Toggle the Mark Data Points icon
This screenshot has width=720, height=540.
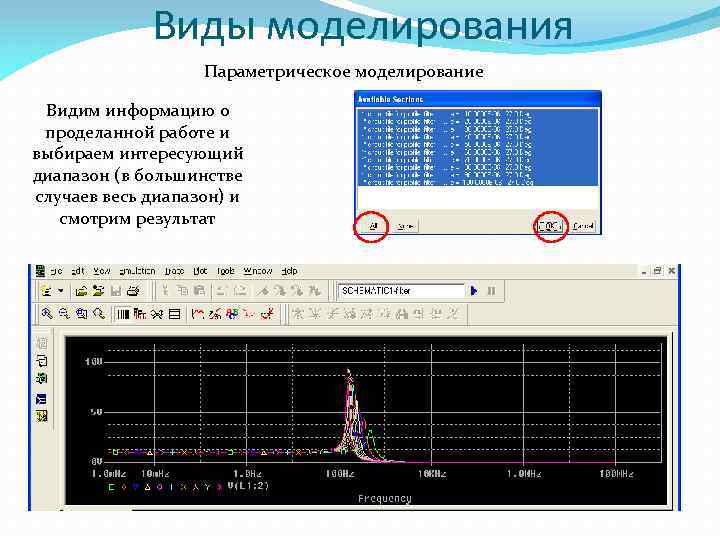(249, 314)
